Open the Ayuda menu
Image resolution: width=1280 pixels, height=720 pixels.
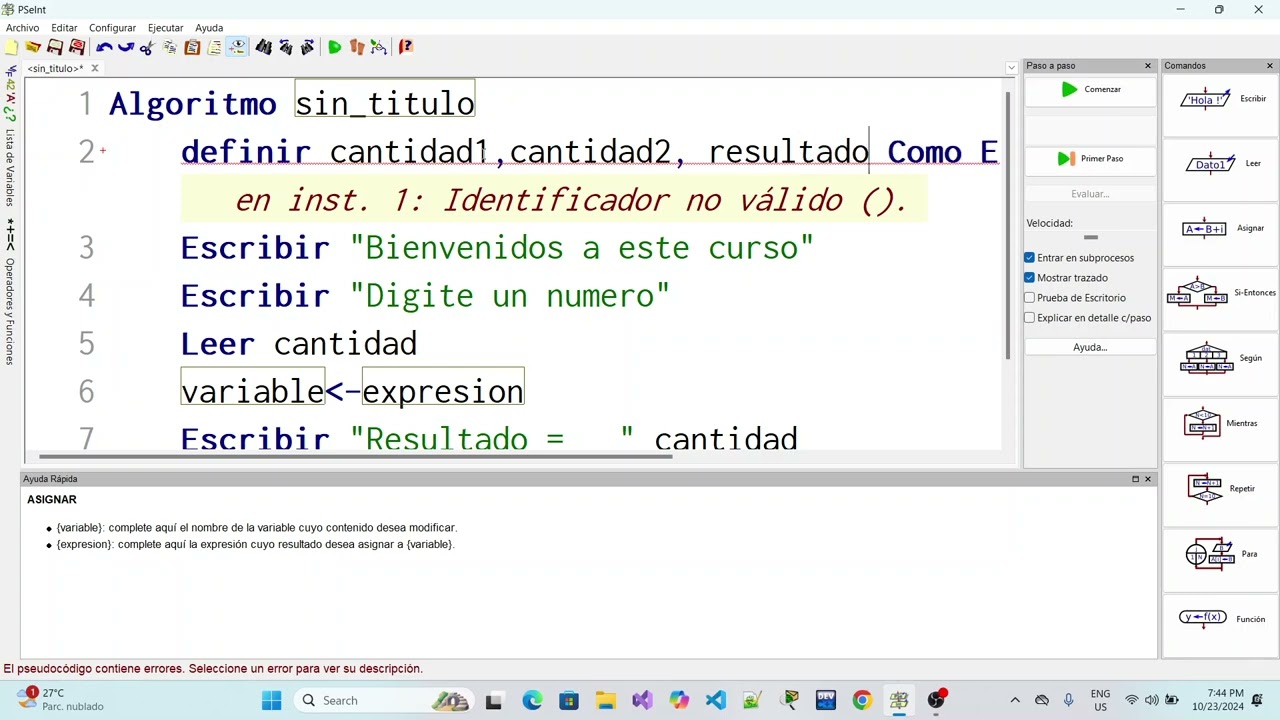209,28
